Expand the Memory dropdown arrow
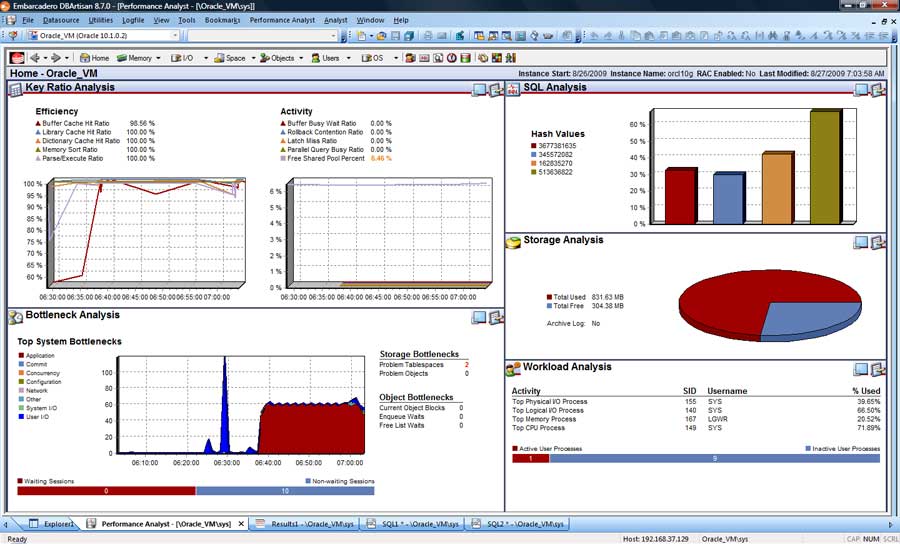The image size is (900, 544). 158,58
